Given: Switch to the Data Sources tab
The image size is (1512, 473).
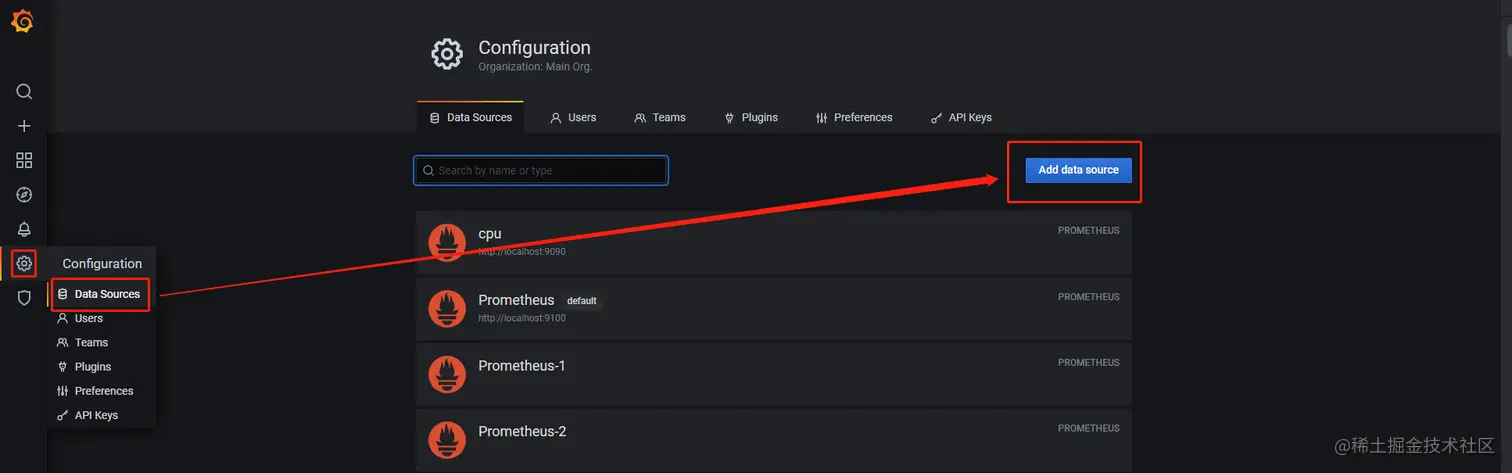Looking at the screenshot, I should tap(470, 118).
